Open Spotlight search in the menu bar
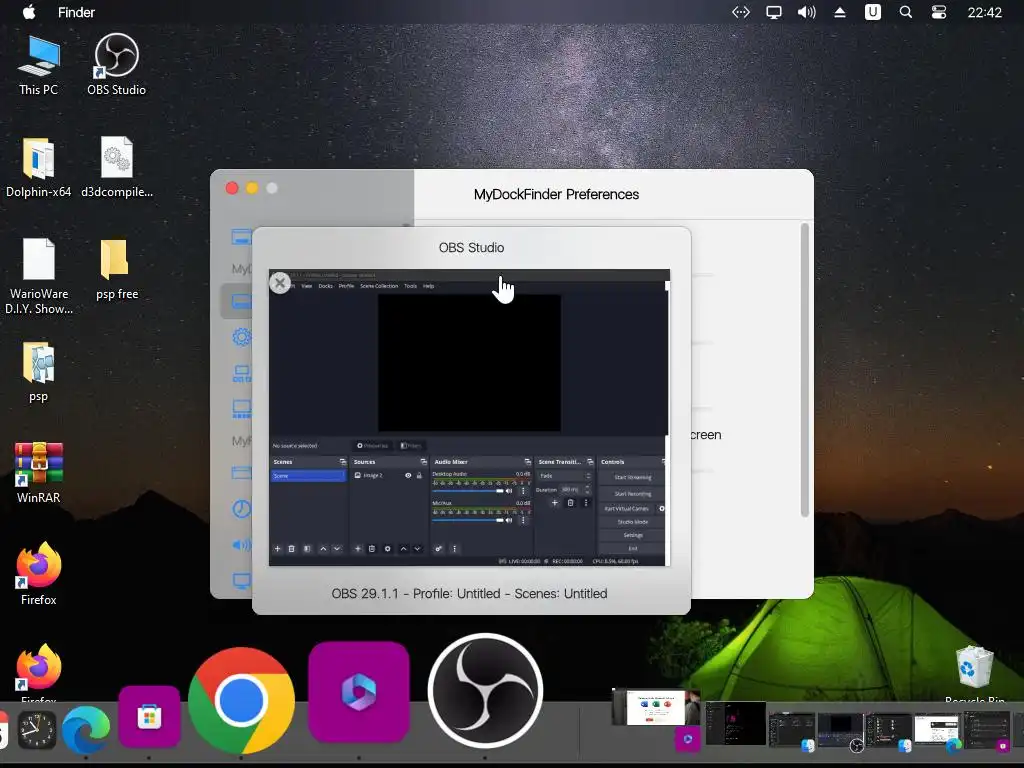Viewport: 1024px width, 768px height. 906,12
